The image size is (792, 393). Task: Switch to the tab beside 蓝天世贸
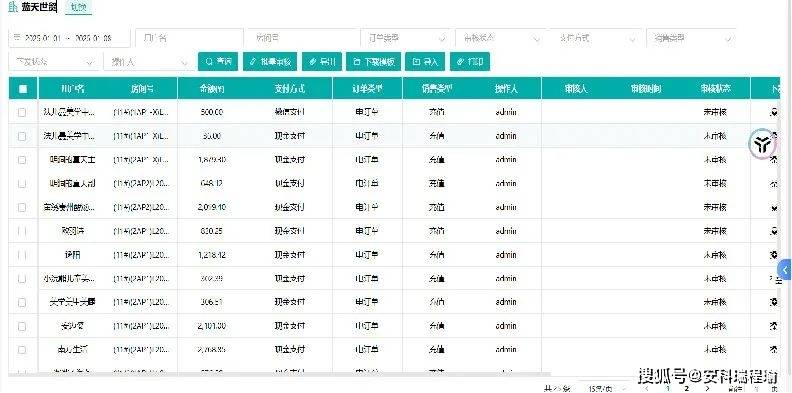coord(78,8)
